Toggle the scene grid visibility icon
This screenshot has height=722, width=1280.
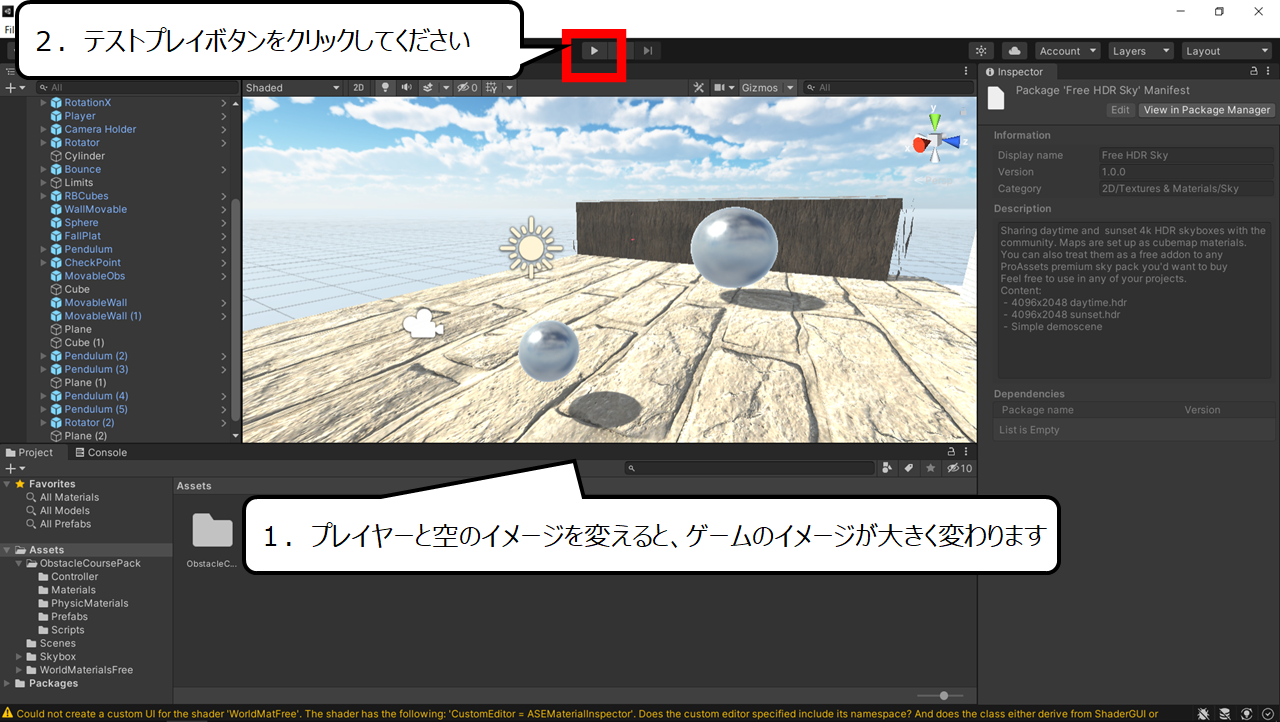(491, 88)
